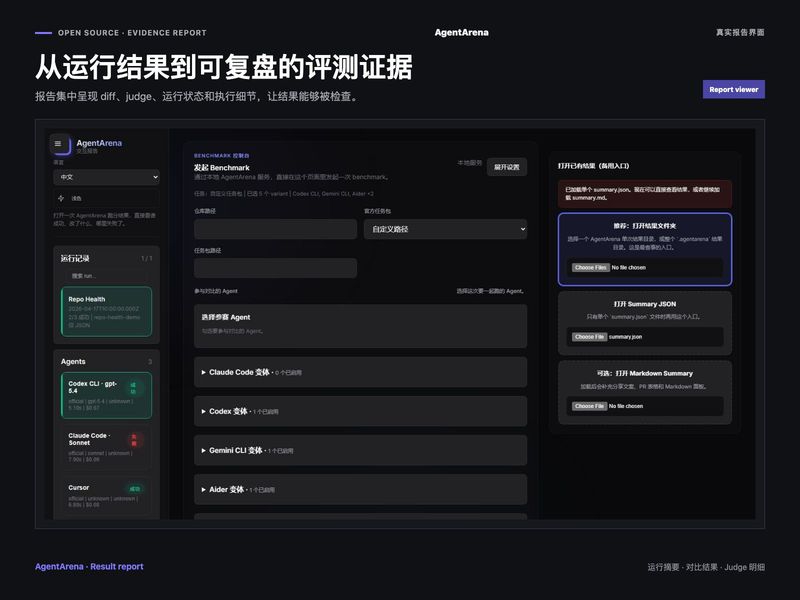Click the red failed badge on Claude Code
The height and width of the screenshot is (600, 800).
(134, 440)
